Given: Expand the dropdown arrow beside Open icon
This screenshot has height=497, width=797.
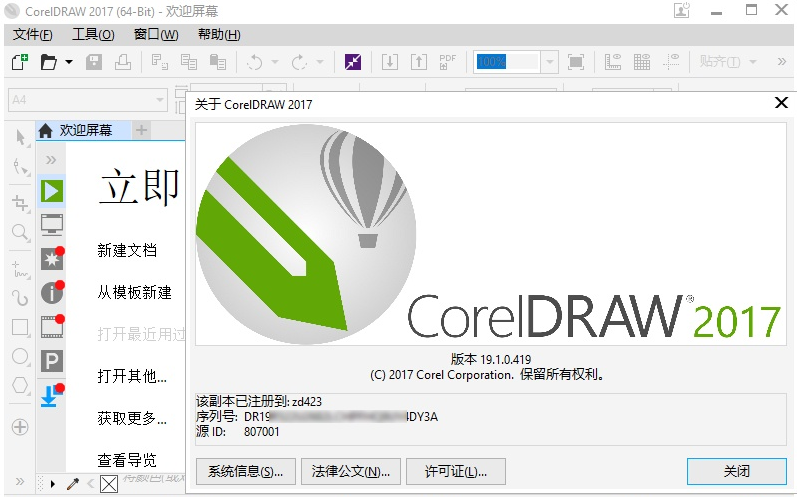Looking at the screenshot, I should [69, 62].
